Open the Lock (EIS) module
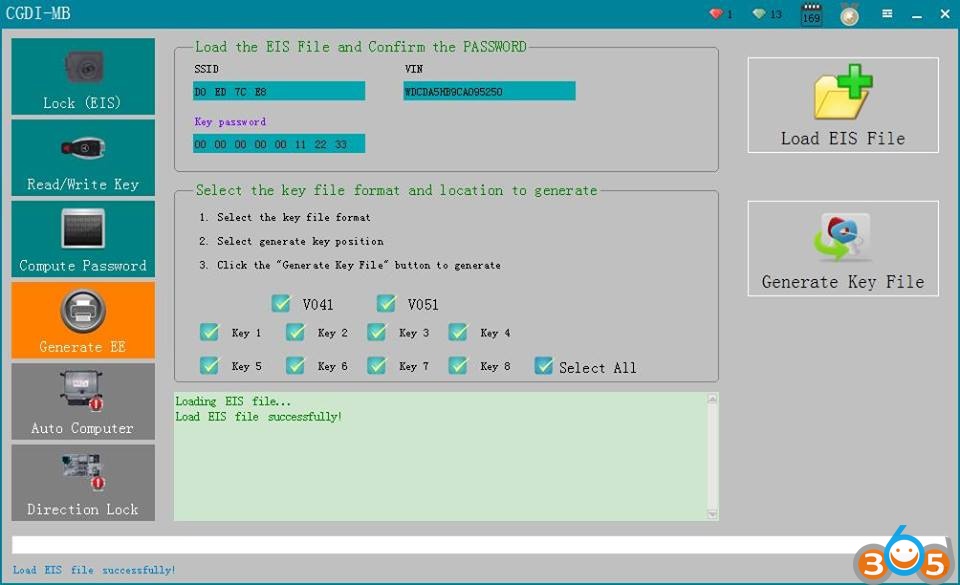The height and width of the screenshot is (585, 960). tap(83, 77)
